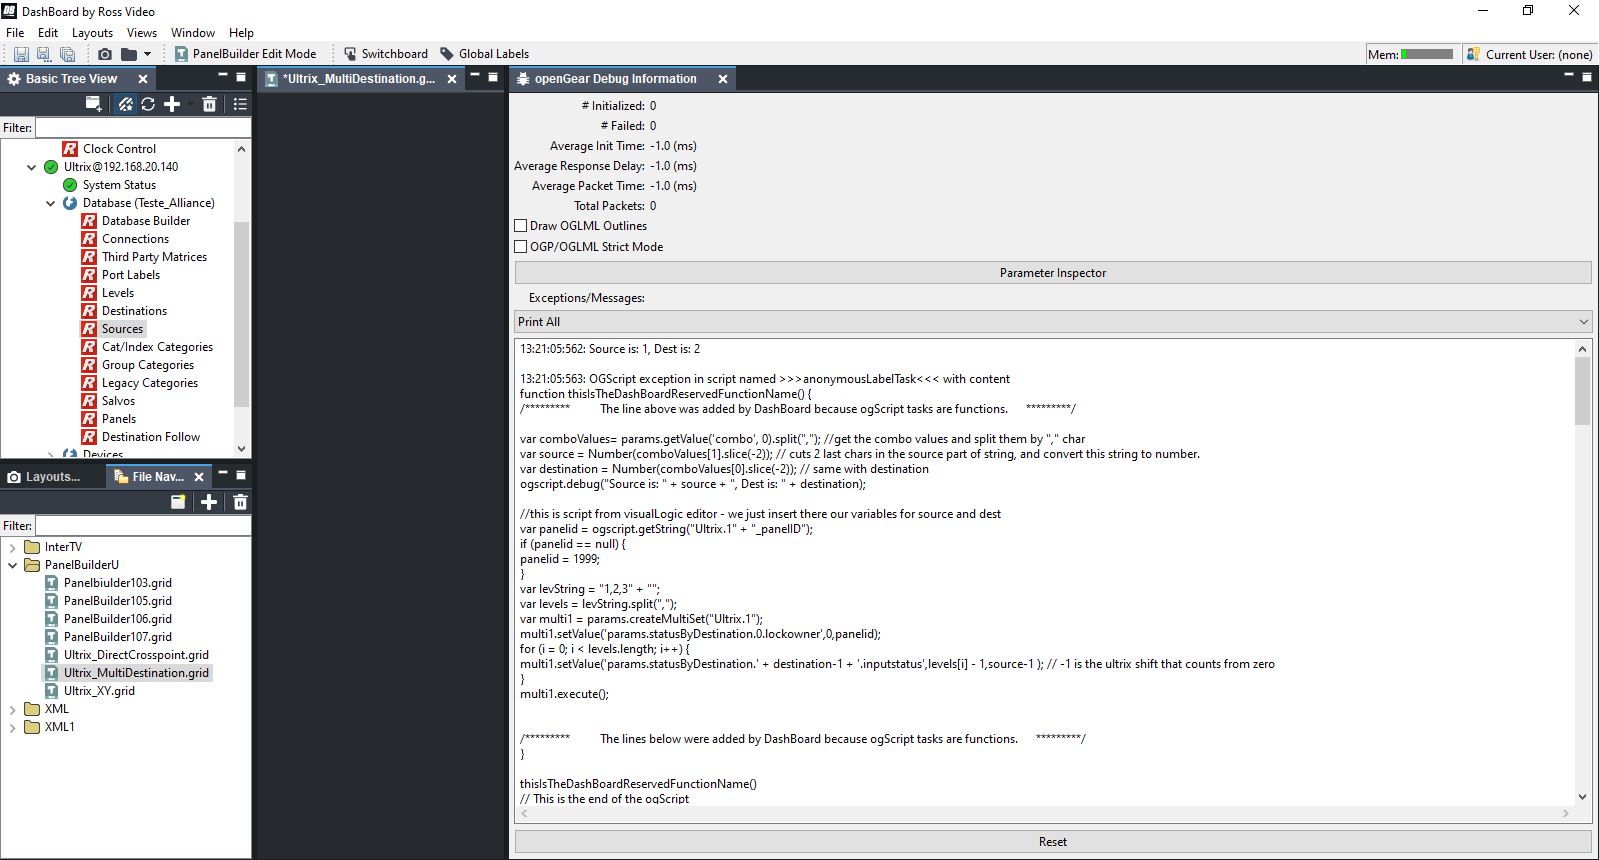Click the refresh icon in Basic Tree View

pyautogui.click(x=148, y=104)
